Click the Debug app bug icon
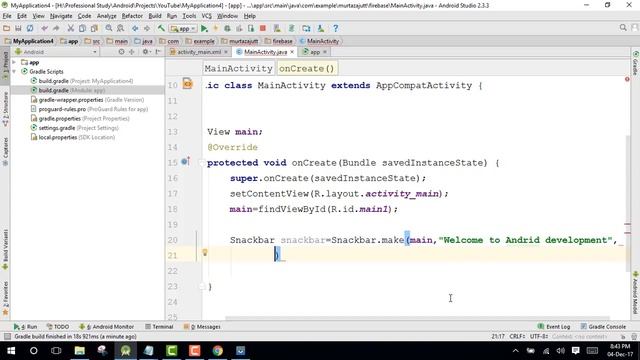Image resolution: width=640 pixels, height=360 pixels. tap(227, 28)
